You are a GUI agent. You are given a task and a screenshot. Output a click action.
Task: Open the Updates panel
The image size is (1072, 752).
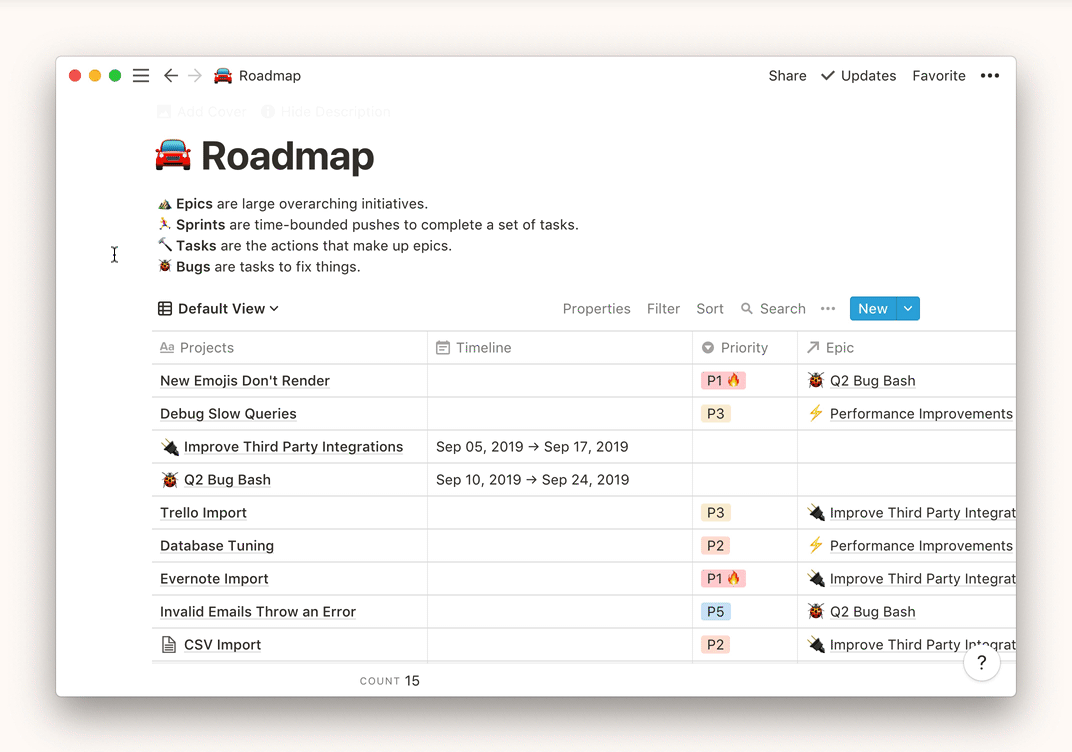pos(858,76)
